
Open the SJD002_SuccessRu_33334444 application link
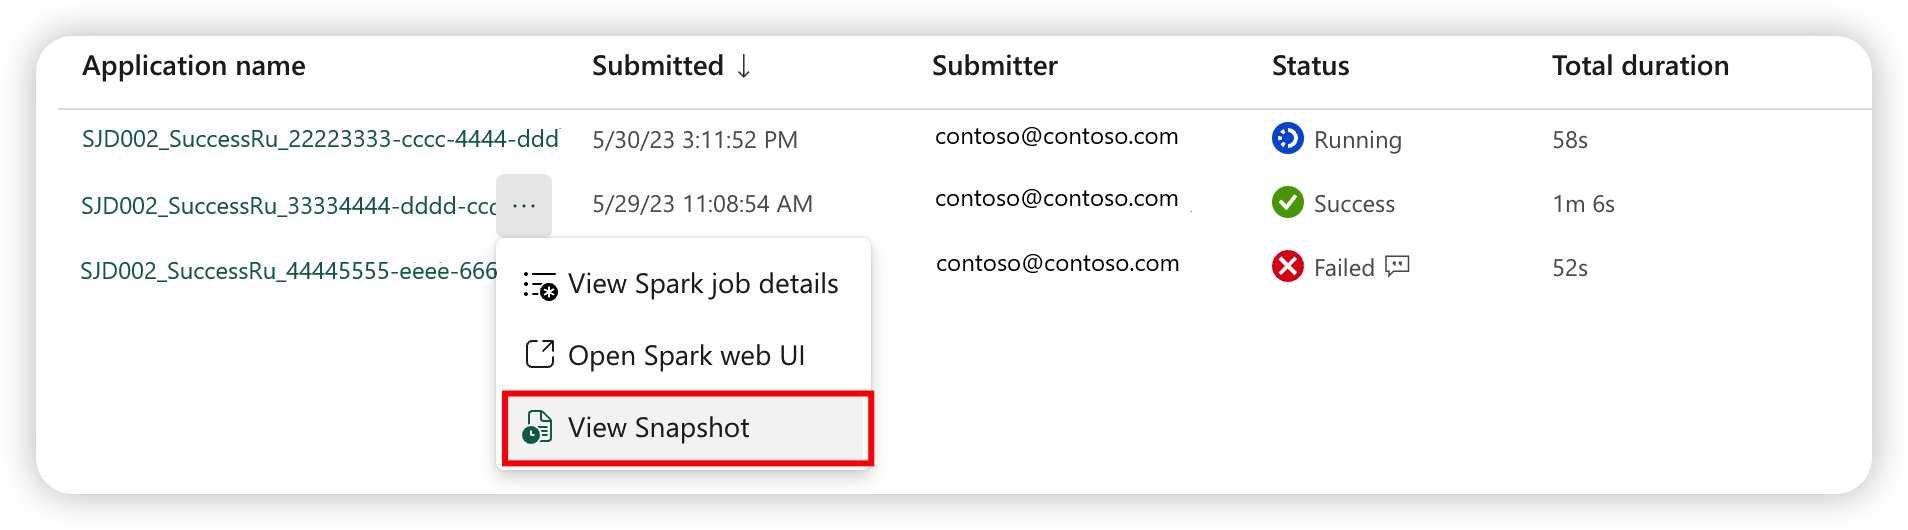[288, 206]
